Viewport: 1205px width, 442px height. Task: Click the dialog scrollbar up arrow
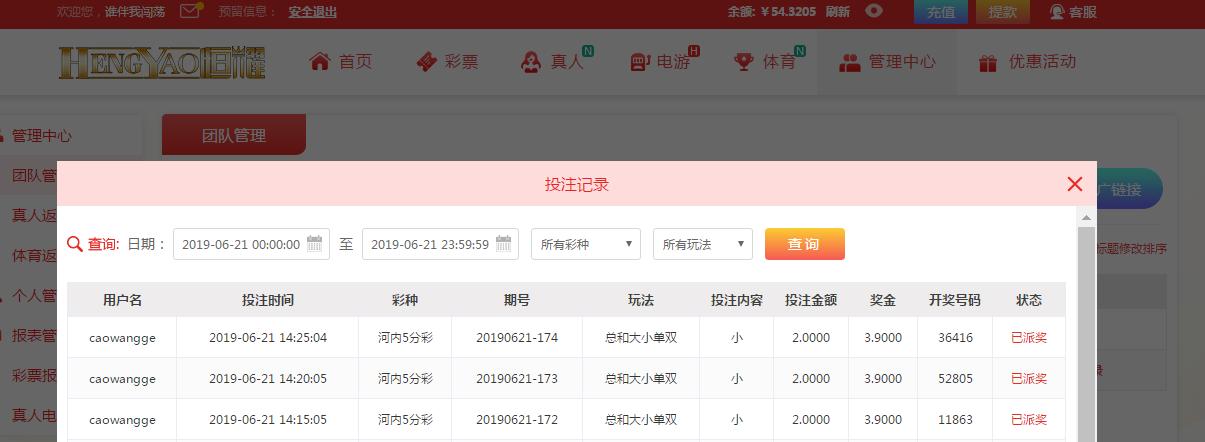(x=1086, y=217)
